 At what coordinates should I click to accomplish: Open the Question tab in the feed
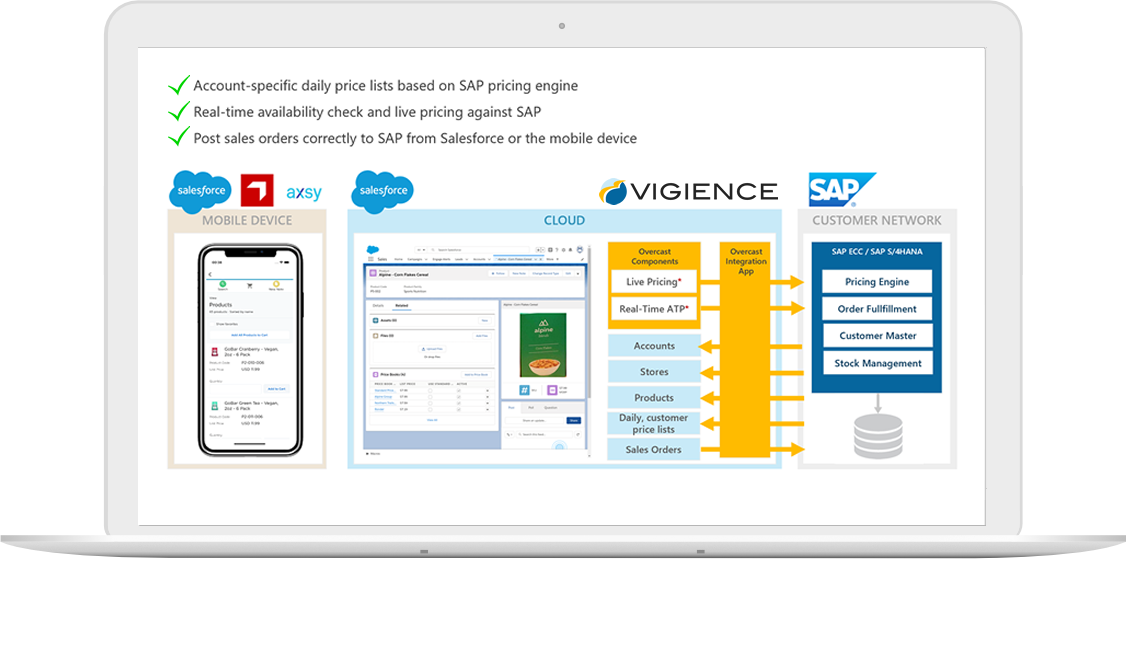551,408
